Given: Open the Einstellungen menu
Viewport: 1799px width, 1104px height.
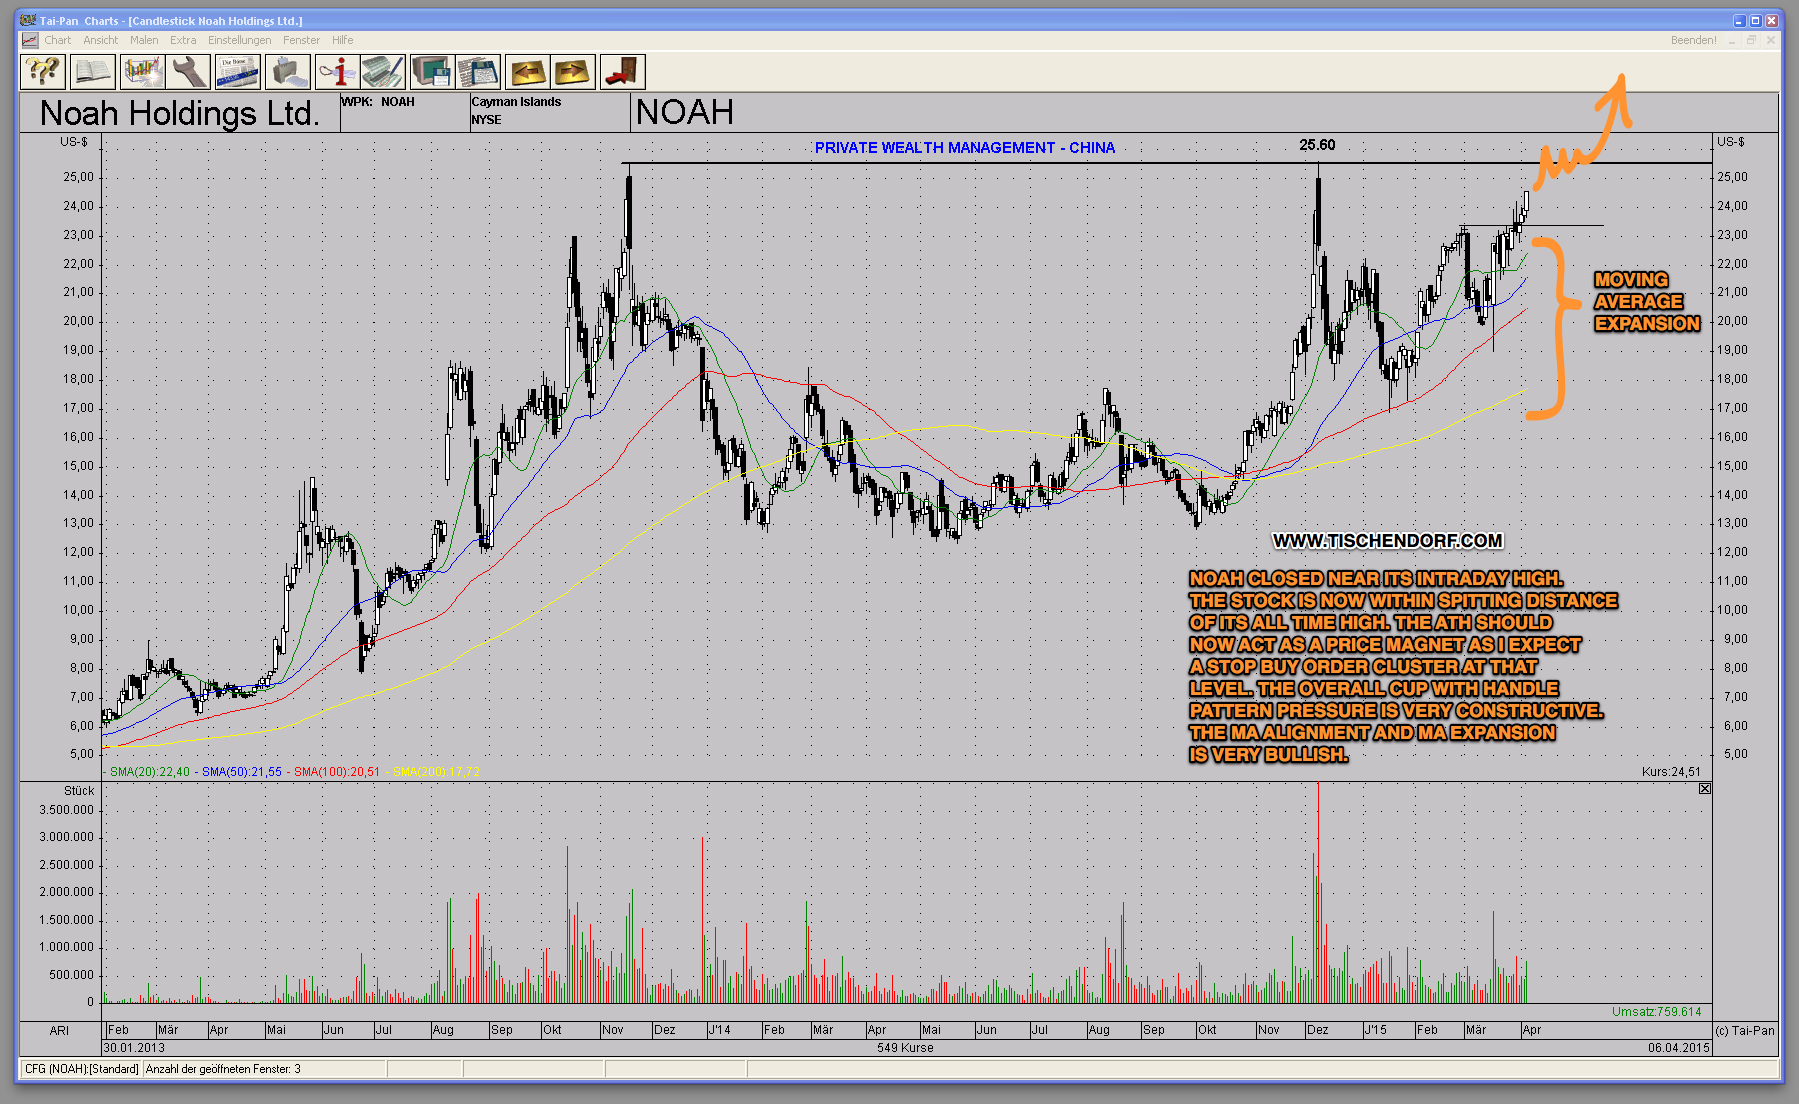Looking at the screenshot, I should point(239,40).
